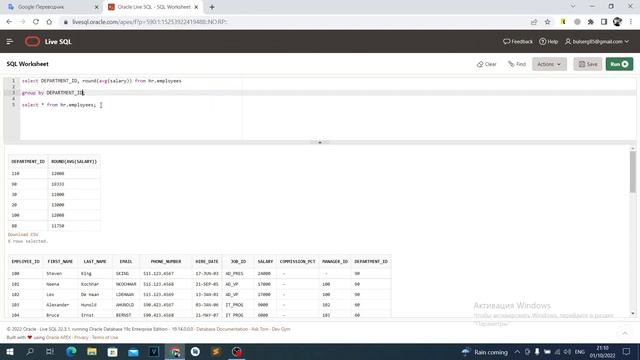The width and height of the screenshot is (640, 360).
Task: Close the Oracle Live SQL tab
Action: (x=196, y=7)
